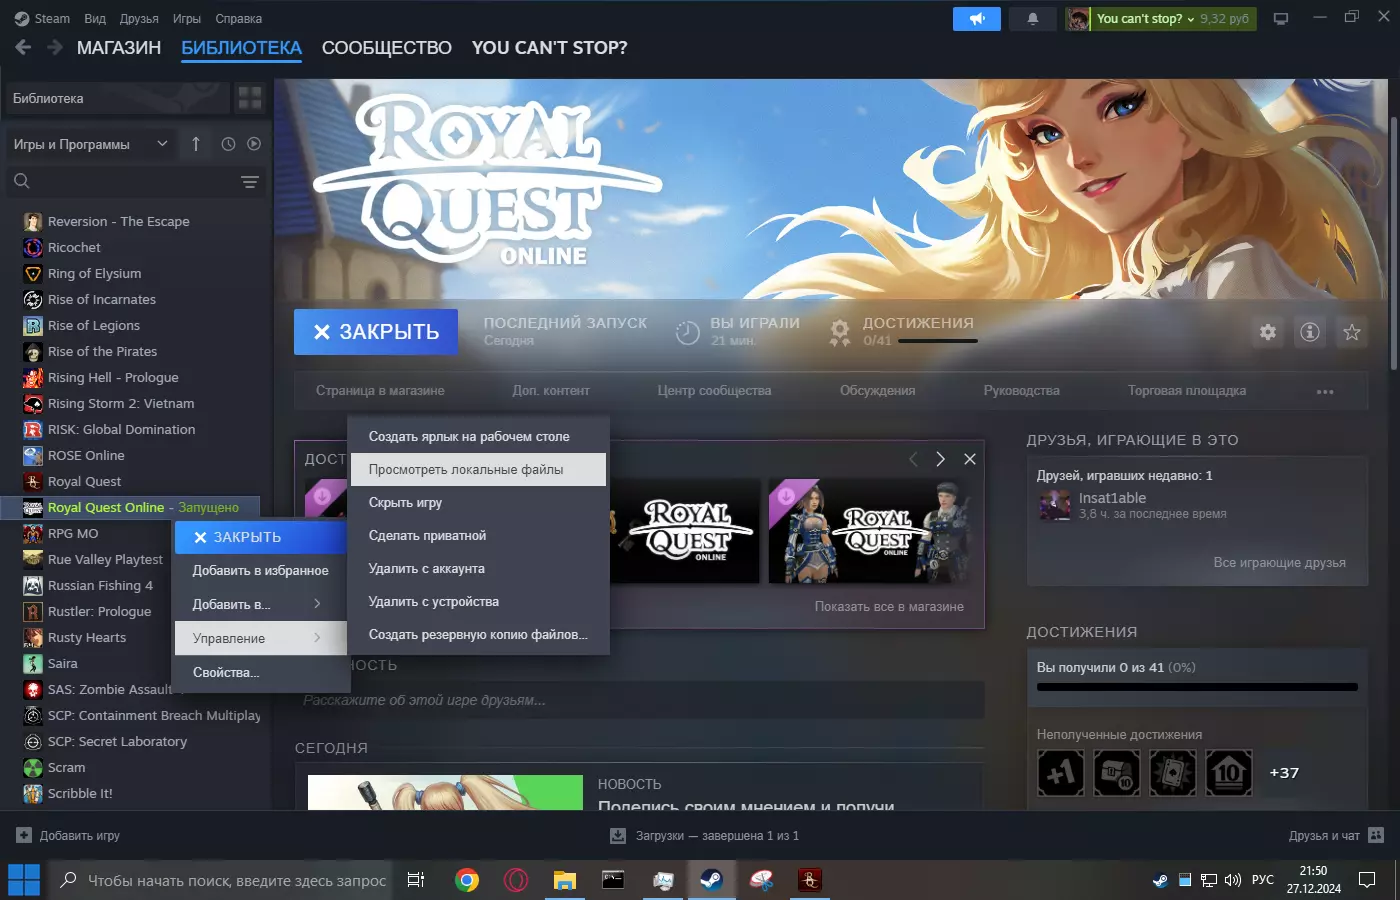Viewport: 1400px width, 900px height.
Task: Open Windows notification center icon
Action: (1367, 880)
